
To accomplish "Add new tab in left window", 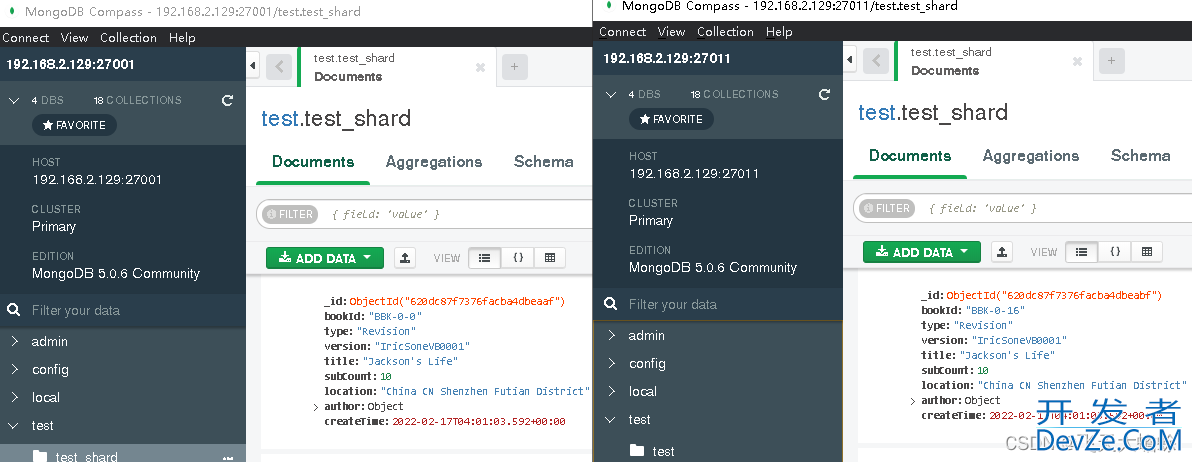I will pyautogui.click(x=514, y=67).
